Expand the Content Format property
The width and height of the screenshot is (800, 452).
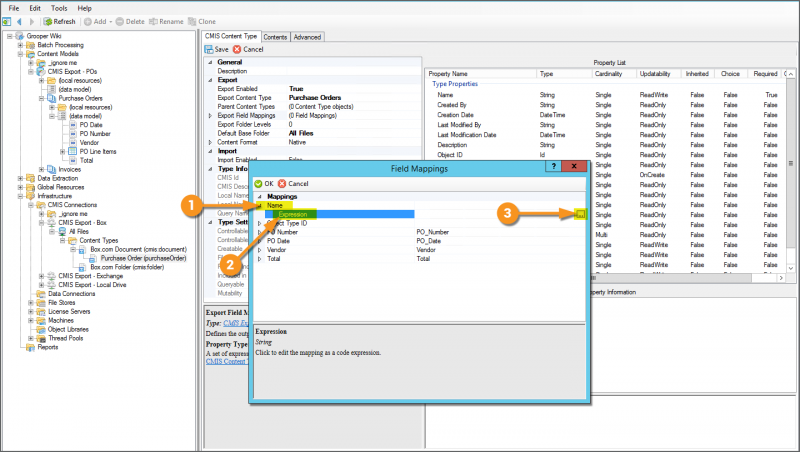pos(210,142)
